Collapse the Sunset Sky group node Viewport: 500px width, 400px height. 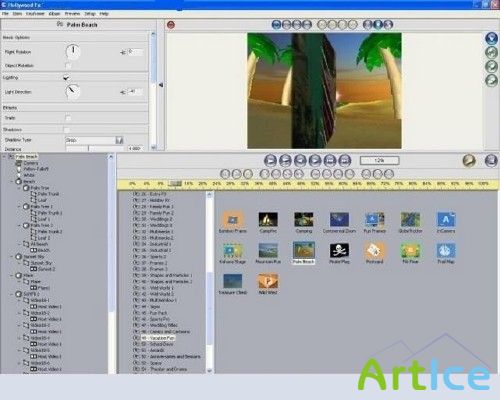click(12, 257)
